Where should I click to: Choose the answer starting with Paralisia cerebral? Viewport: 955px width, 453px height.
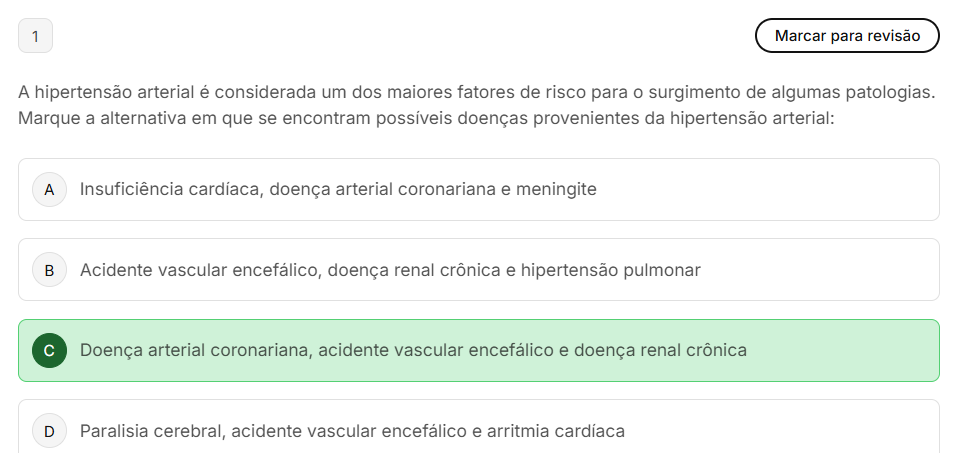click(352, 431)
